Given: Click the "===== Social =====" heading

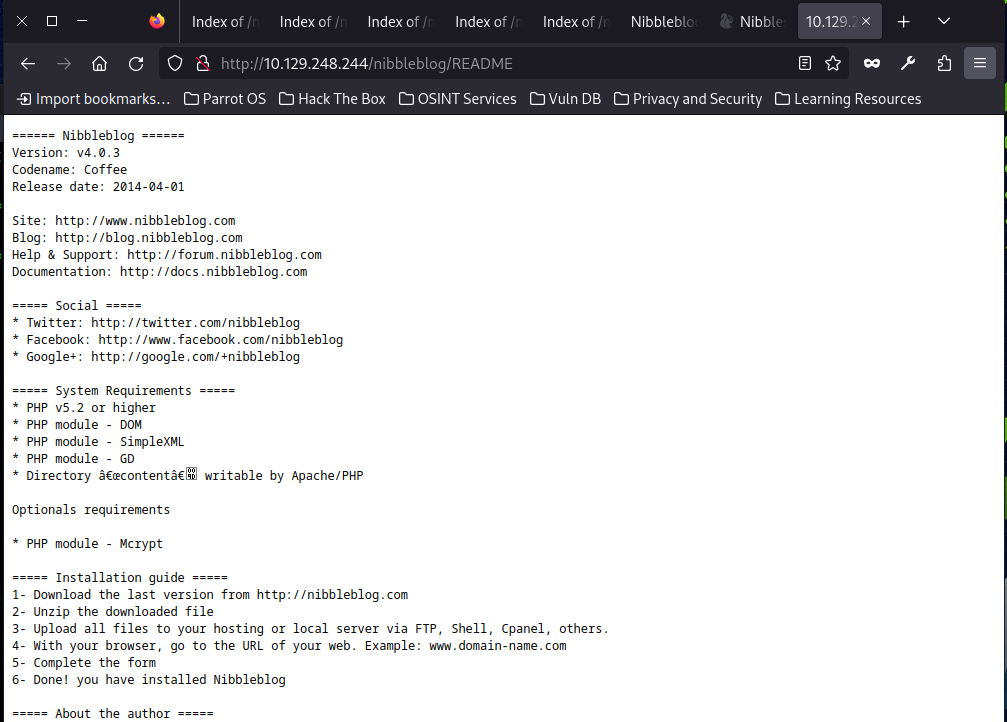Looking at the screenshot, I should (x=76, y=306).
